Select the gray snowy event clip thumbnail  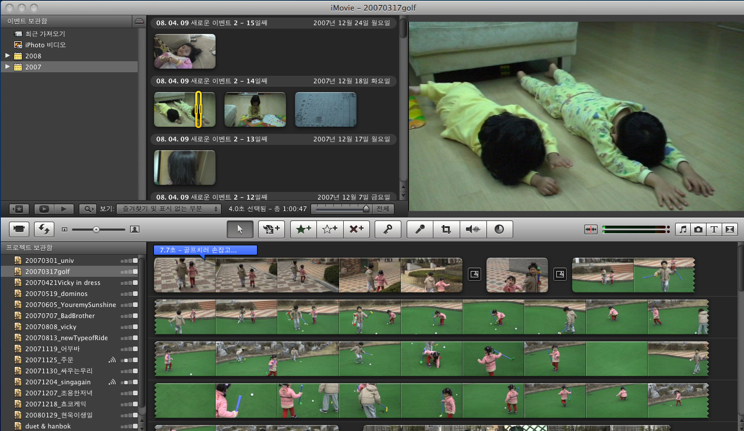tap(326, 109)
